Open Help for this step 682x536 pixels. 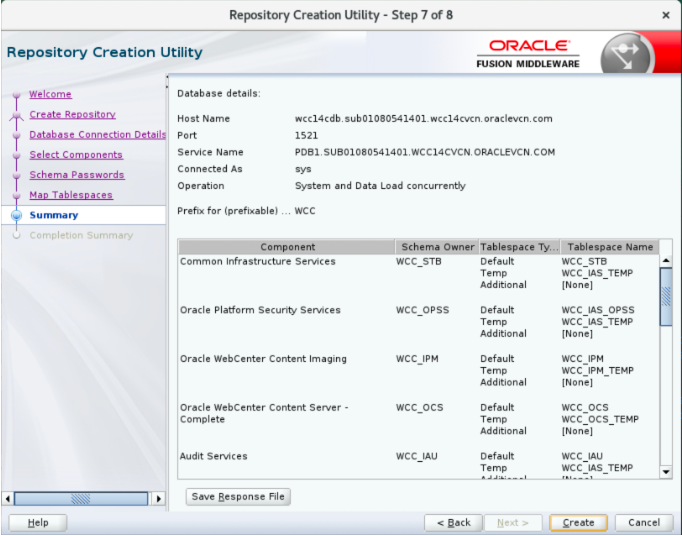pyautogui.click(x=38, y=523)
